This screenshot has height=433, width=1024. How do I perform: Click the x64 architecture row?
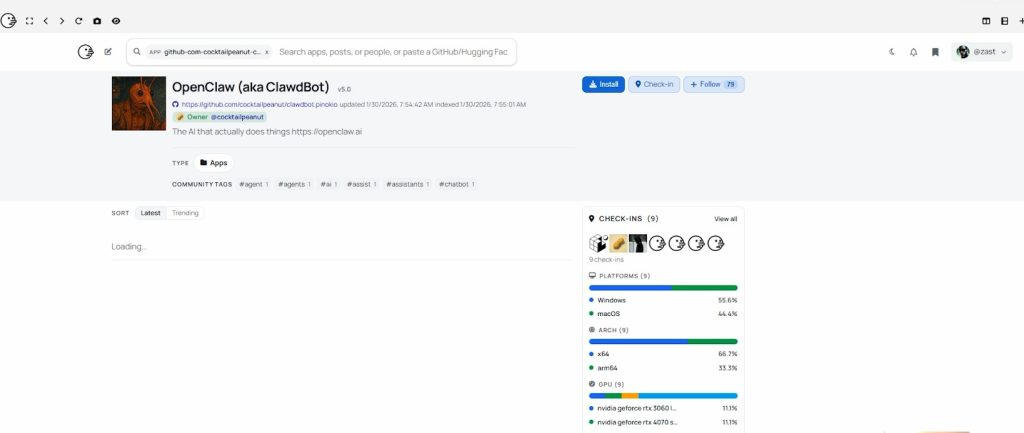tap(663, 354)
